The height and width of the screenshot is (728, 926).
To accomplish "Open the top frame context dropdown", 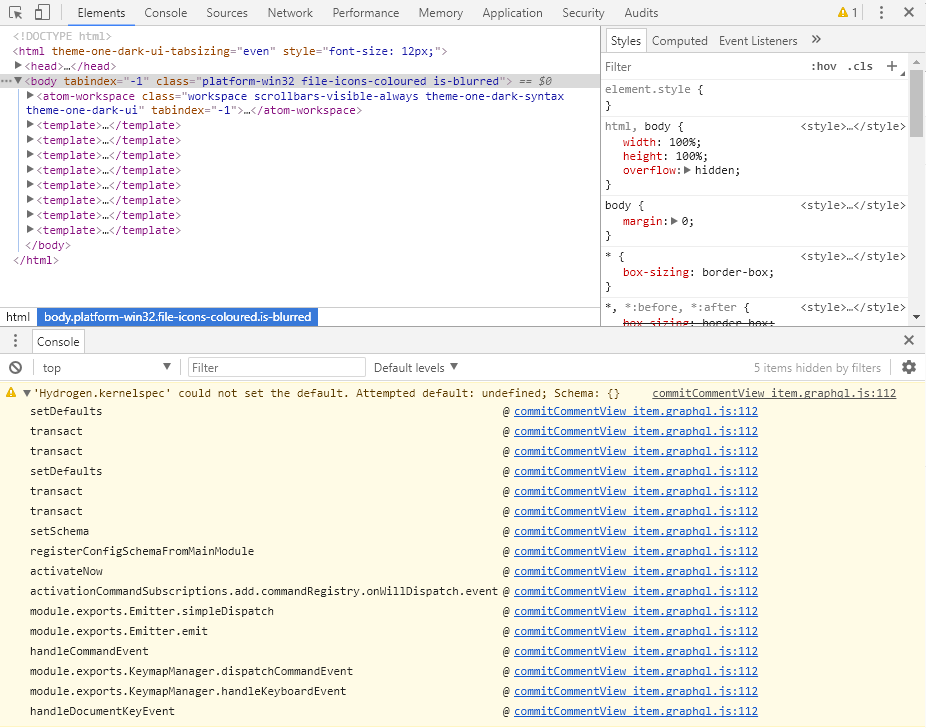I will [x=107, y=367].
